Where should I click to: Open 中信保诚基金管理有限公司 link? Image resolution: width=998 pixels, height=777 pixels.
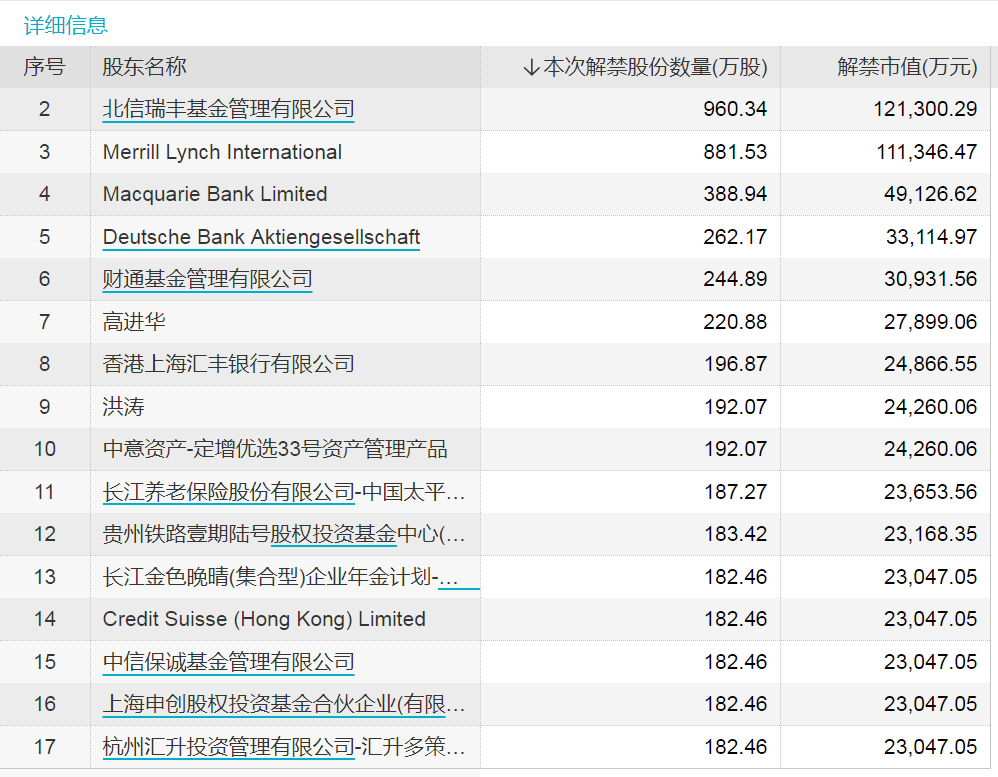[228, 662]
